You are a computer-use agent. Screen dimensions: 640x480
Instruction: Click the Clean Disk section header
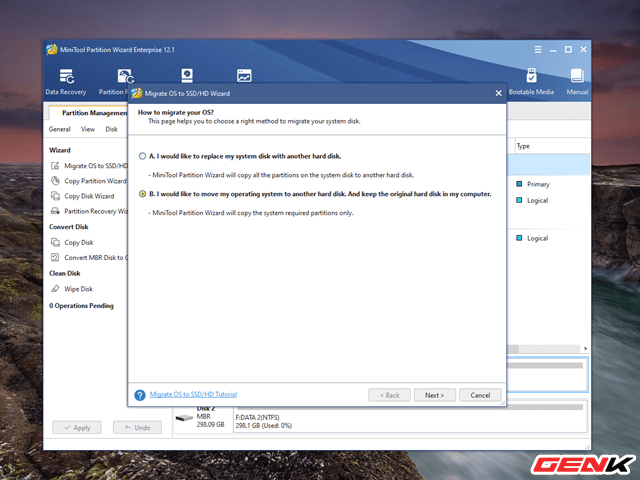tap(64, 273)
